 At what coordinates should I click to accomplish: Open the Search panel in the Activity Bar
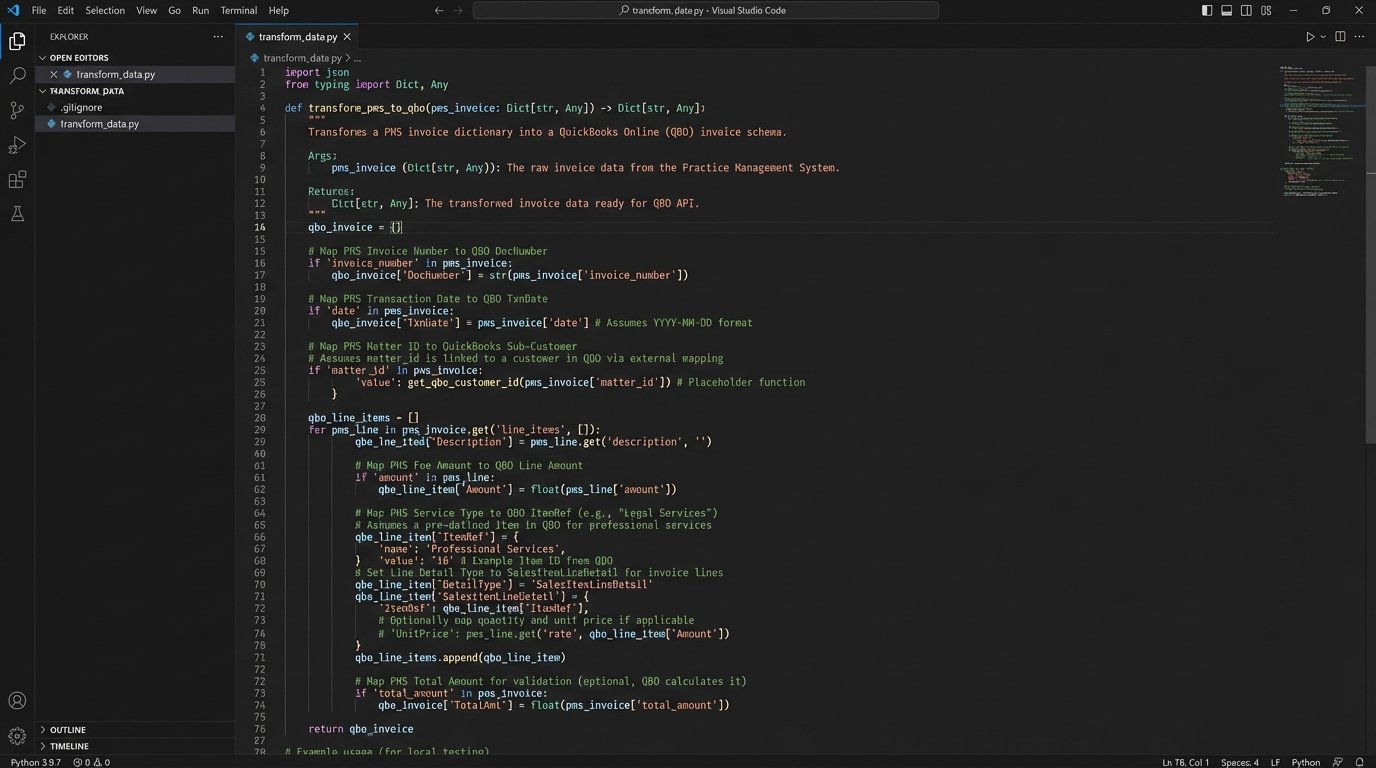coord(16,75)
